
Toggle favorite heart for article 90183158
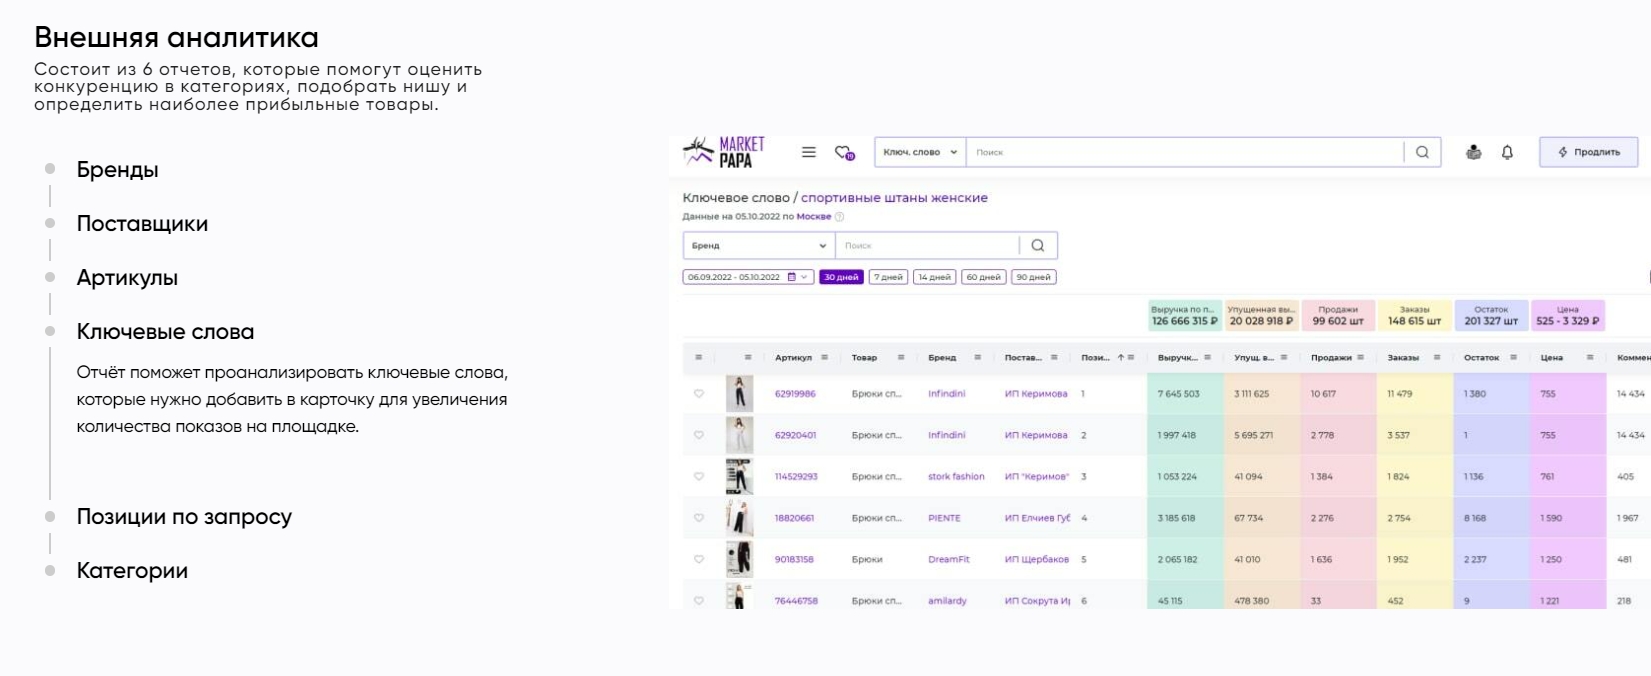[699, 559]
